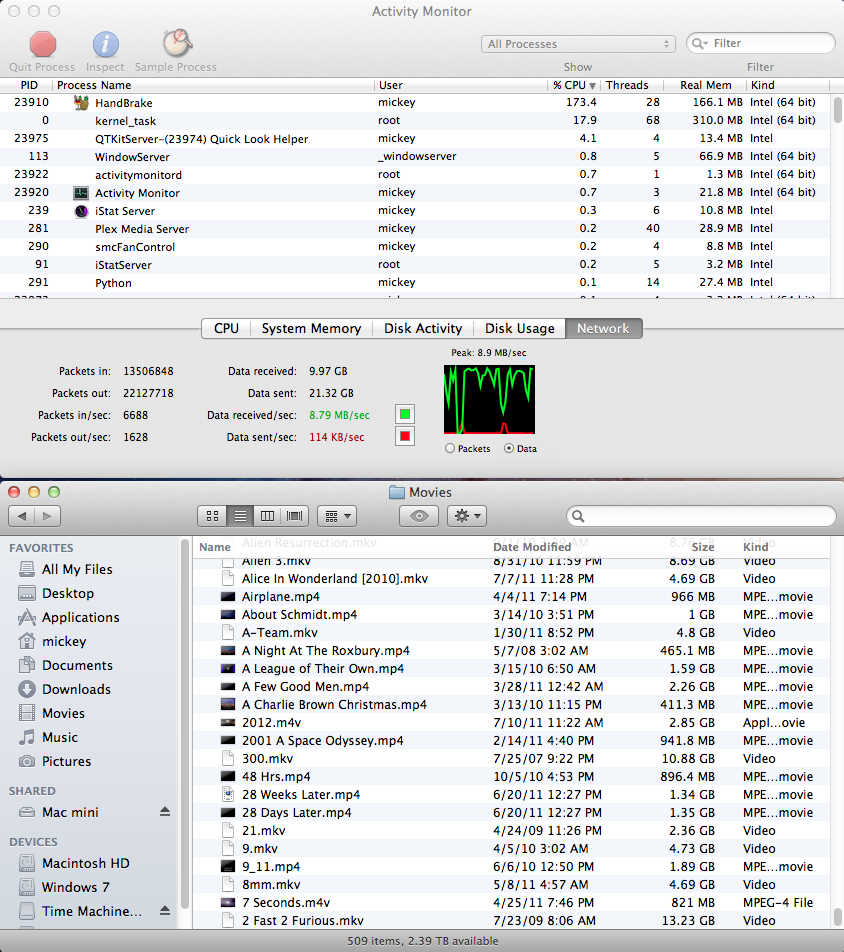The width and height of the screenshot is (844, 952).
Task: Click the network activity graph
Action: coord(489,400)
